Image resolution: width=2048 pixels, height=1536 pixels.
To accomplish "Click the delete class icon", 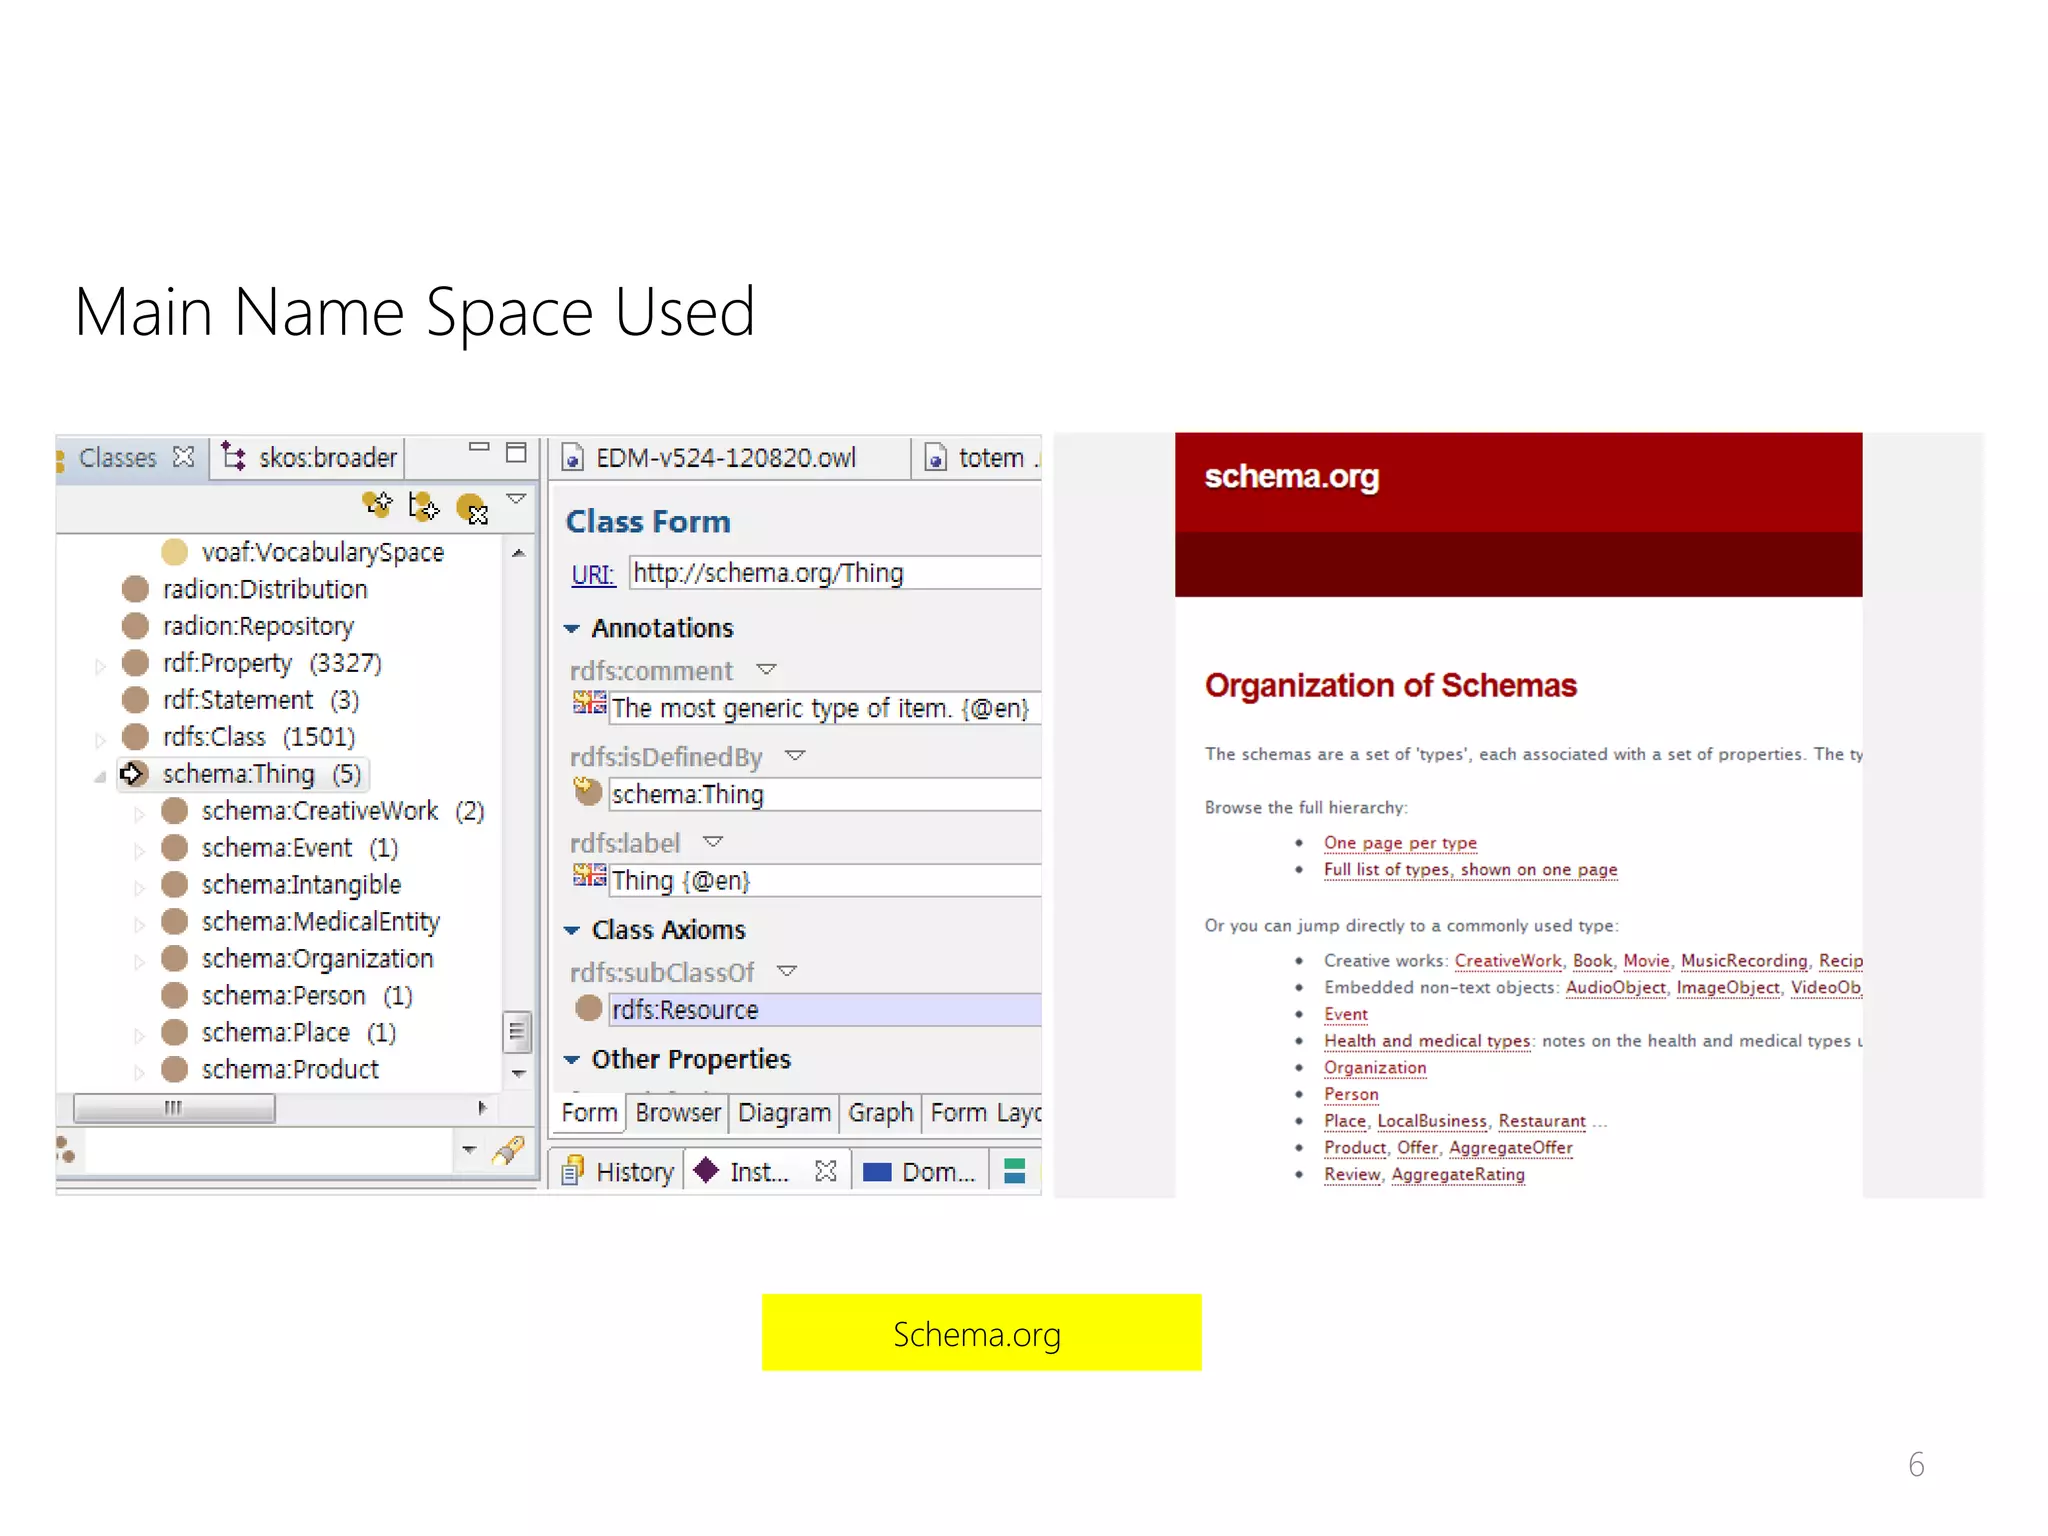I will (x=472, y=509).
